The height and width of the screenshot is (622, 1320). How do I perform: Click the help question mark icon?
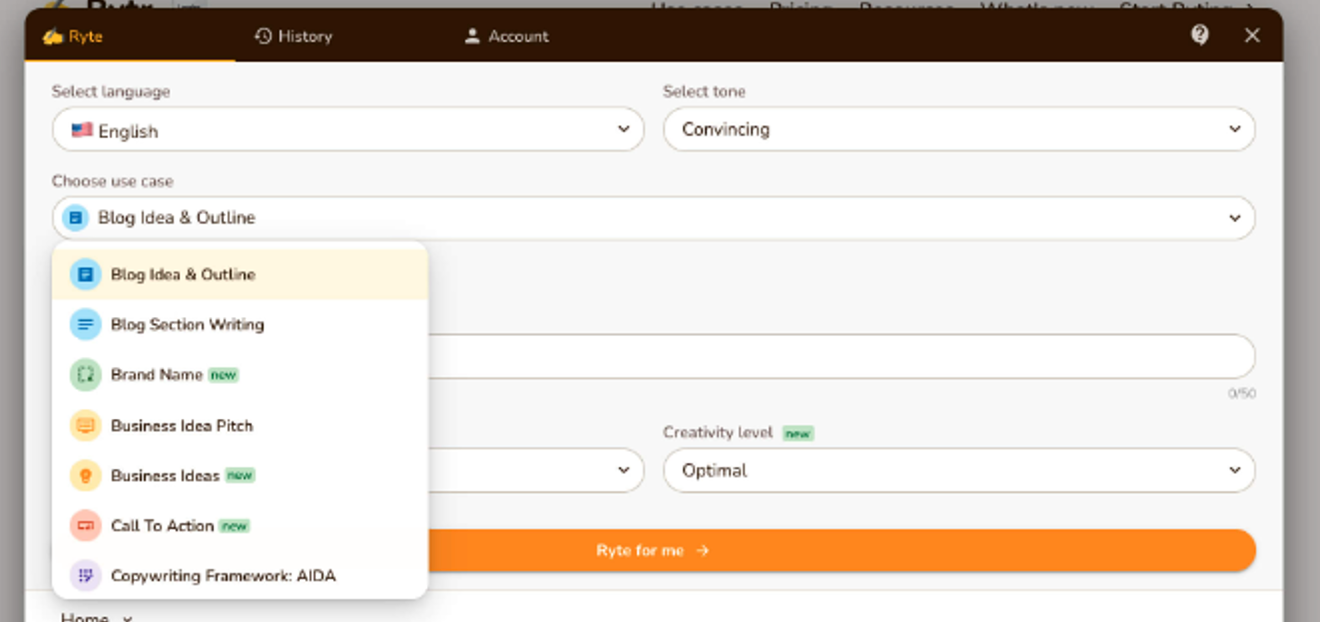point(1200,35)
